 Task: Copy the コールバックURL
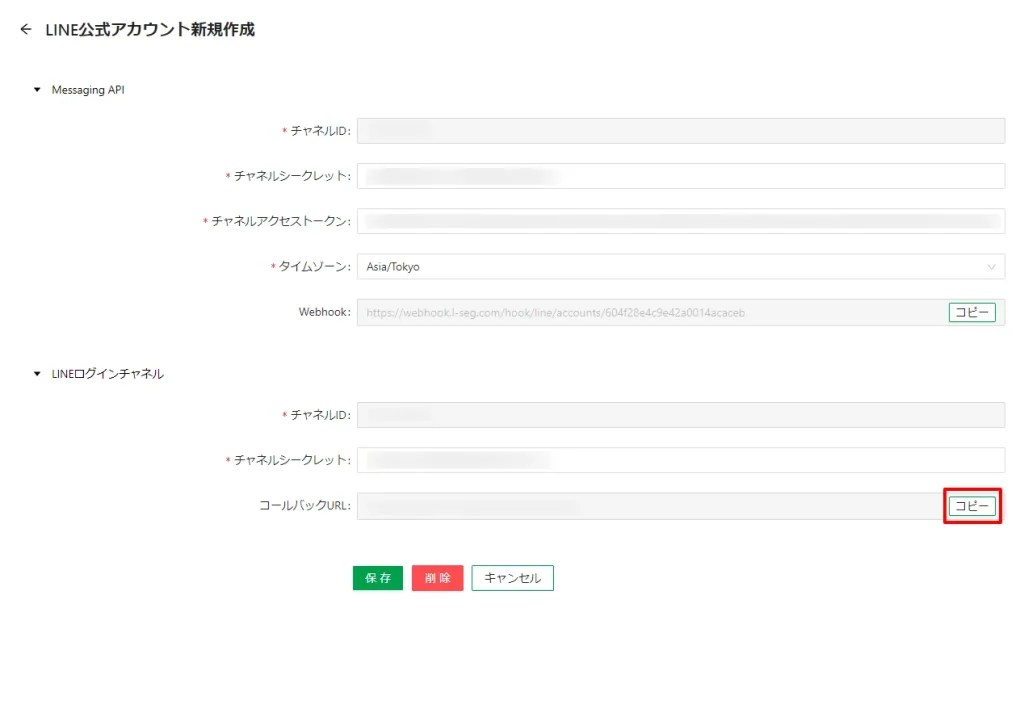972,505
